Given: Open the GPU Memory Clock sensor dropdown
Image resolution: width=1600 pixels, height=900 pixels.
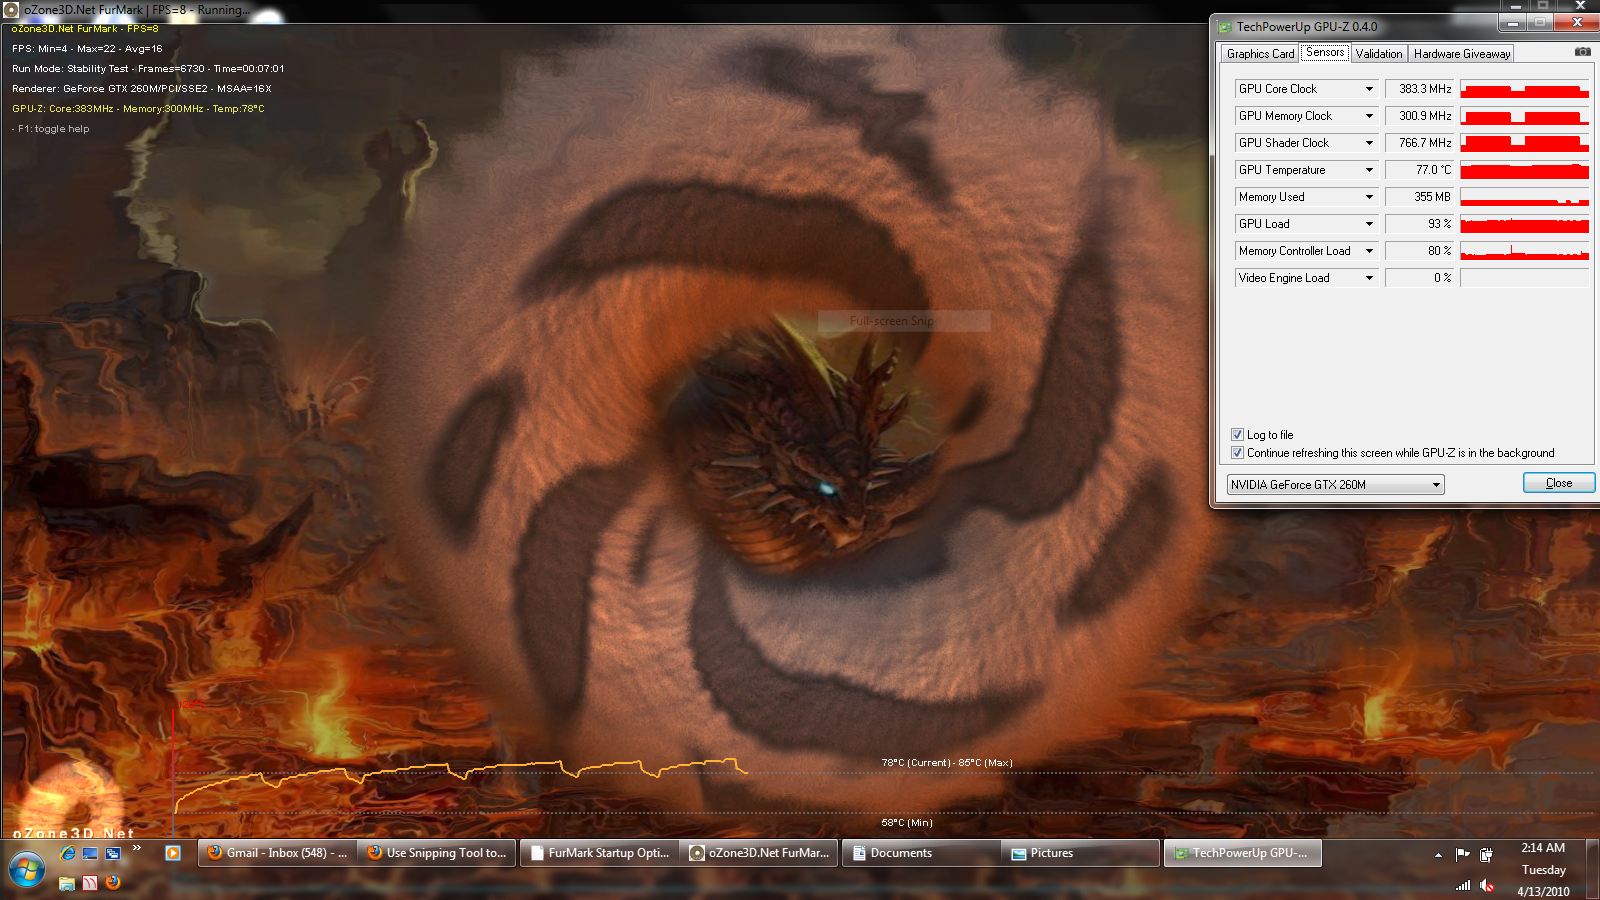Looking at the screenshot, I should 1306,116.
